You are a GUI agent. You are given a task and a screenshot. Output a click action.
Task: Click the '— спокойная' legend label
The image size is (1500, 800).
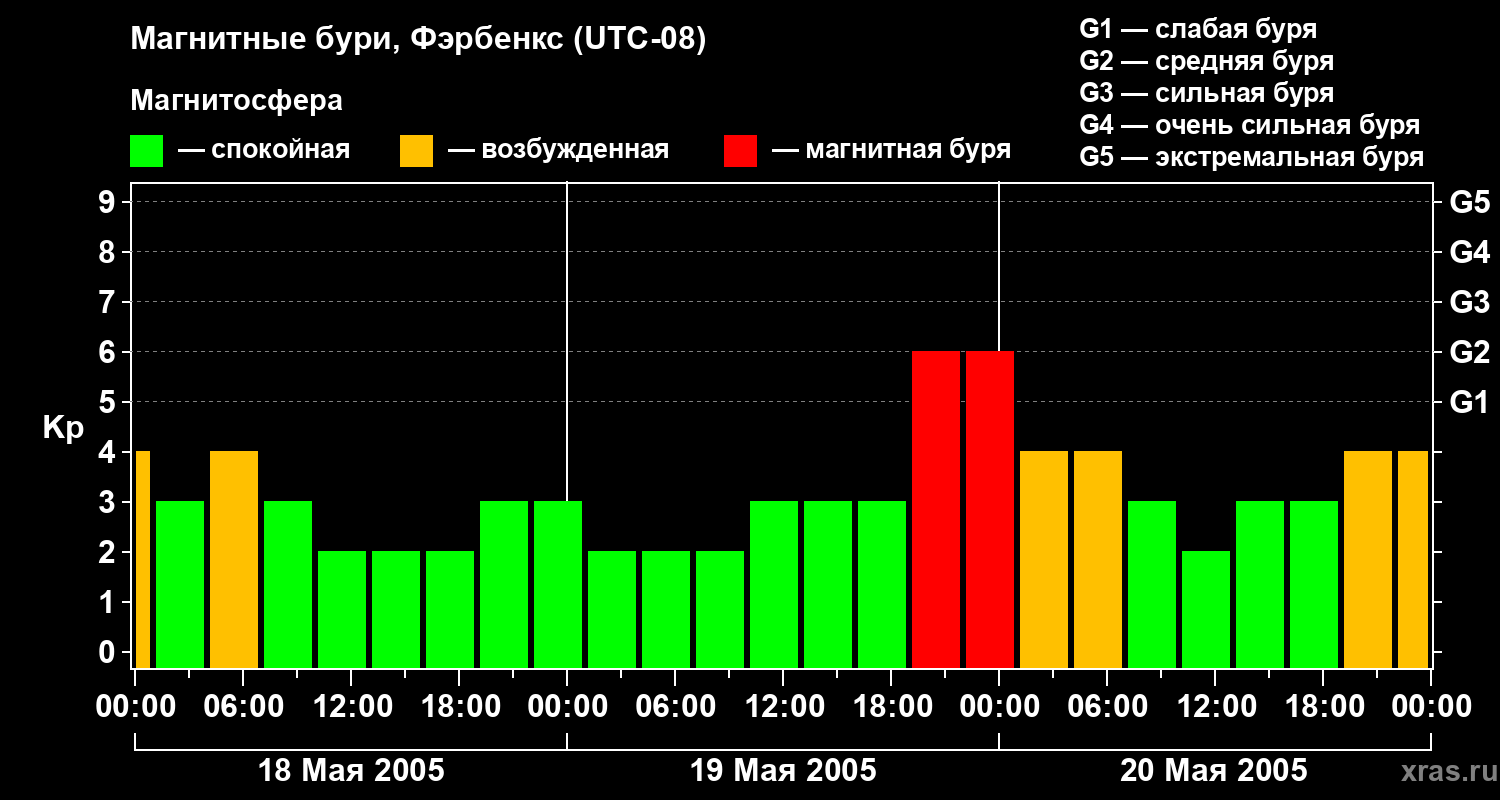tap(264, 151)
